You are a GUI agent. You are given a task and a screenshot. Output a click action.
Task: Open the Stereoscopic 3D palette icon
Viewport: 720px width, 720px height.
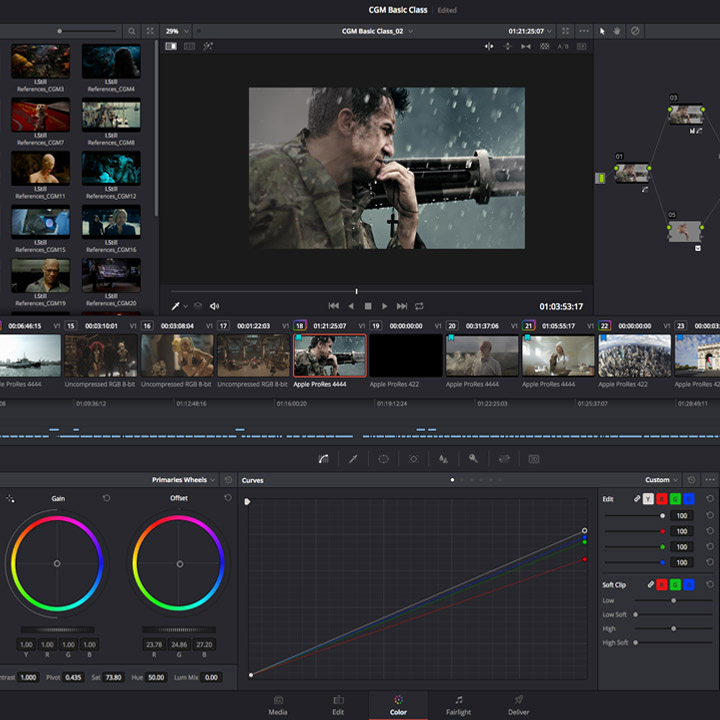(x=534, y=459)
